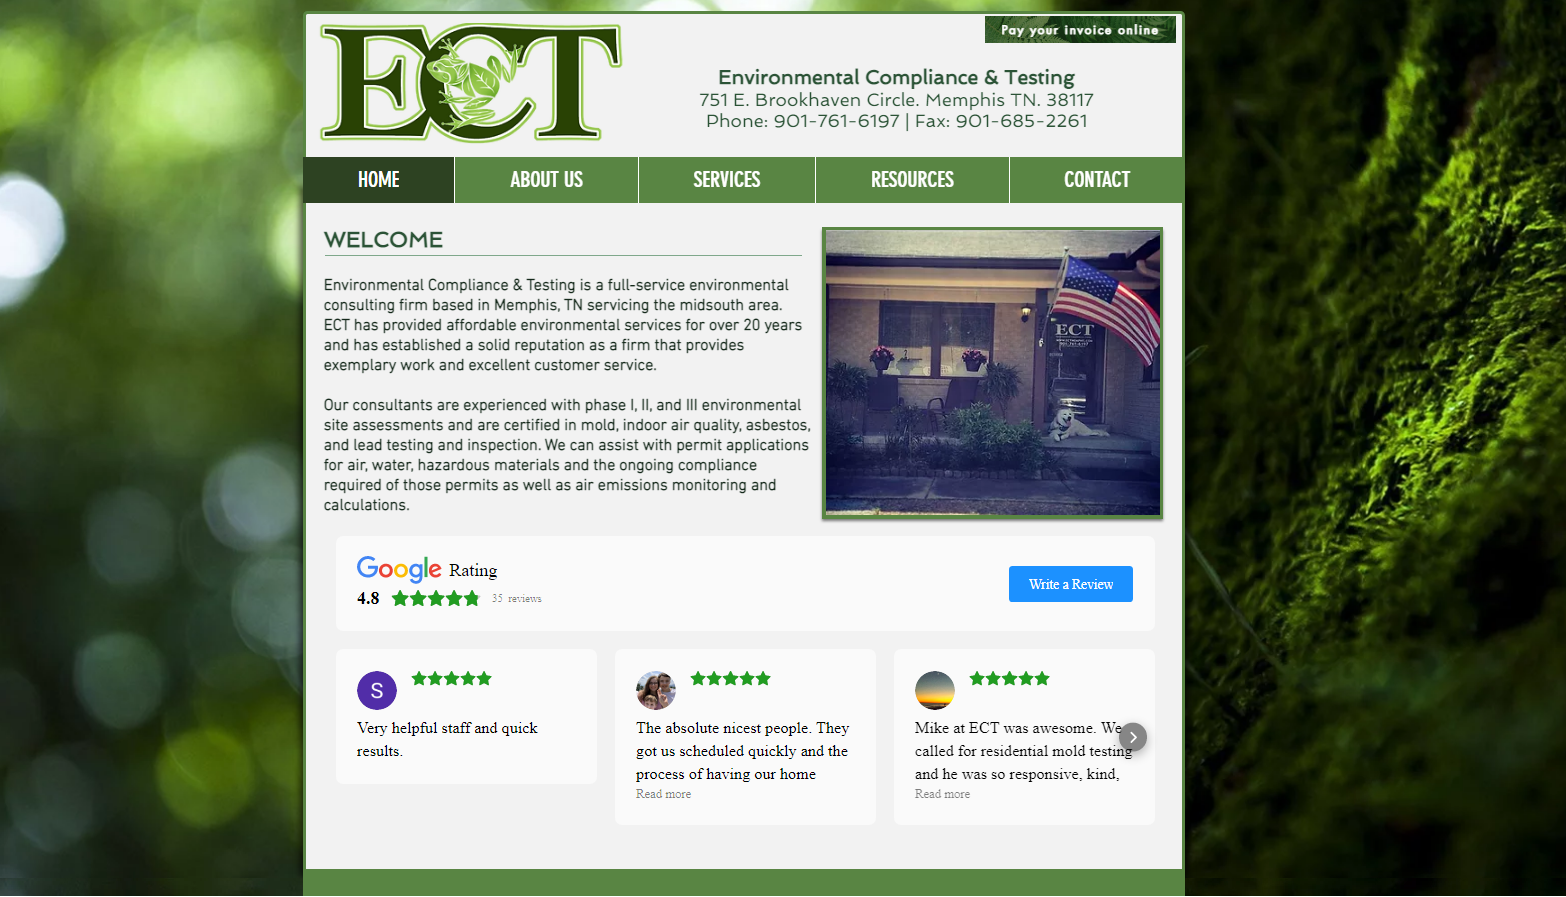1566x897 pixels.
Task: Expand Read more on Mike review
Action: point(942,794)
